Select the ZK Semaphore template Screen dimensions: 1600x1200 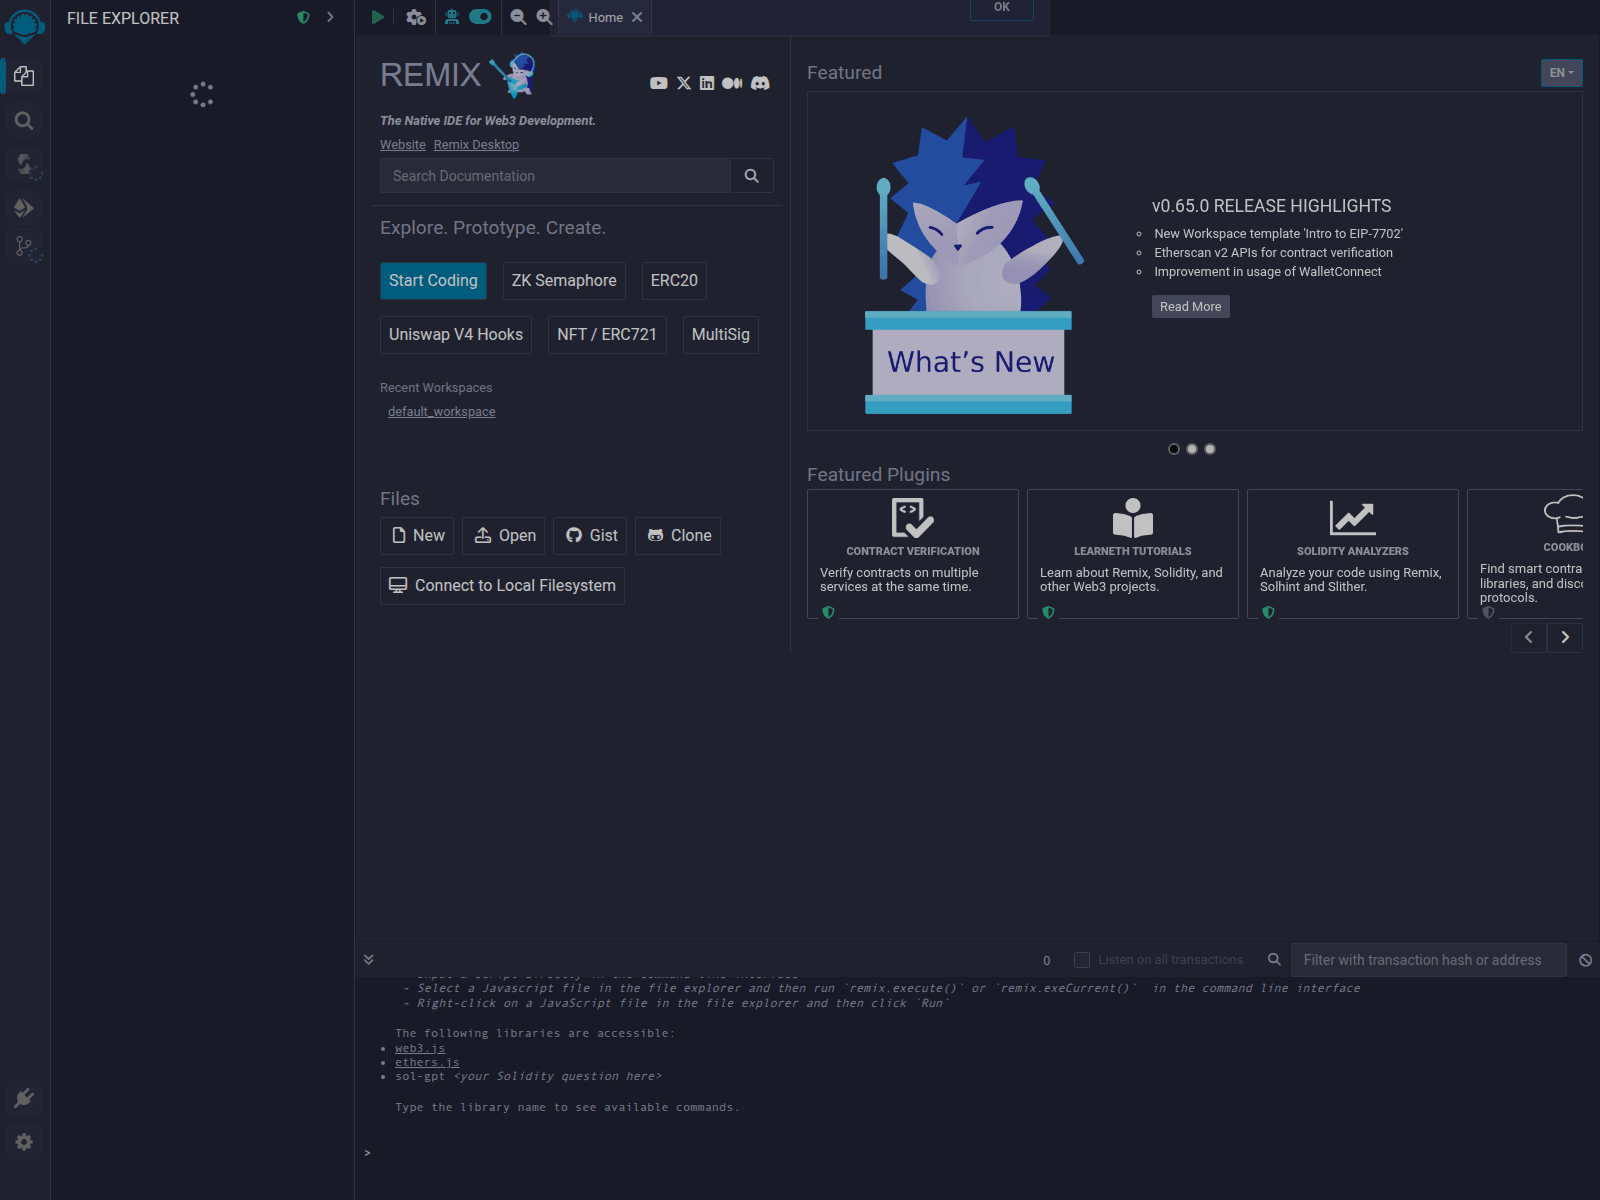[x=564, y=281]
